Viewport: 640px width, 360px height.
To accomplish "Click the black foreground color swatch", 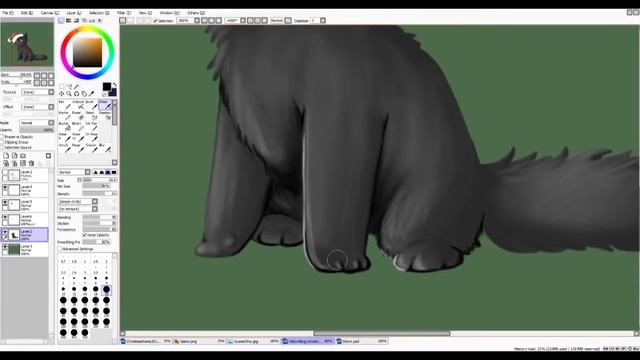I will 107,87.
